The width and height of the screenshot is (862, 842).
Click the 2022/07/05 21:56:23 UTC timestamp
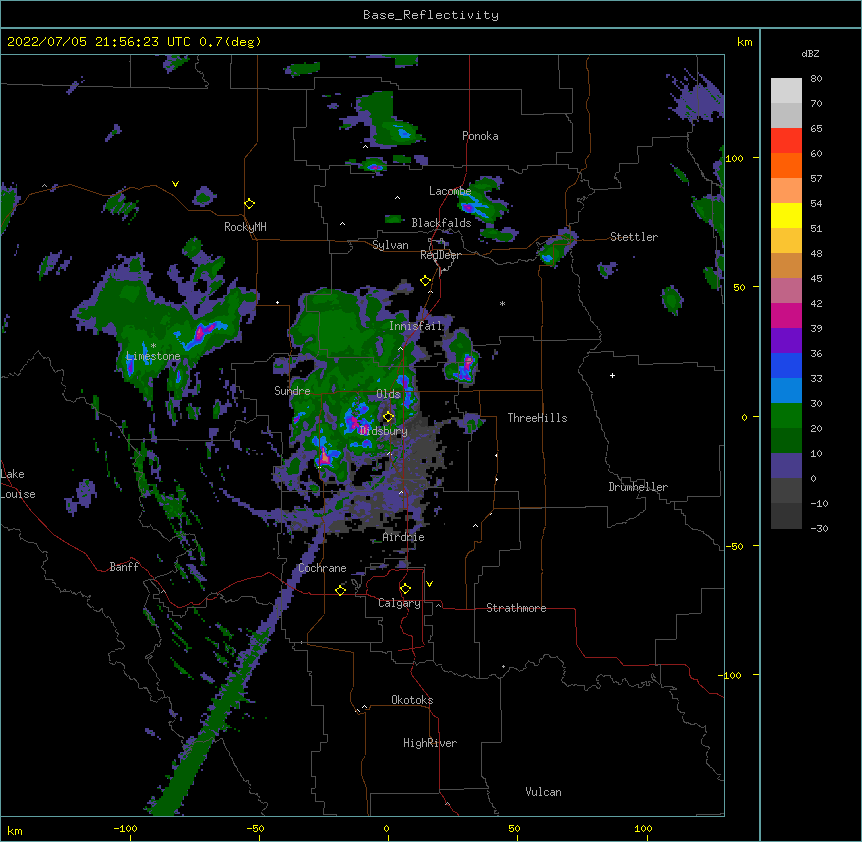(98, 42)
